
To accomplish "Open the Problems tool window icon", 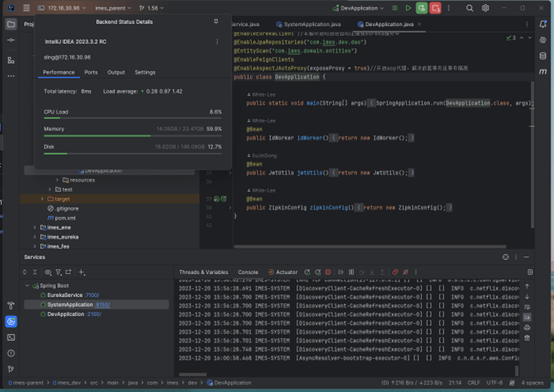I will pyautogui.click(x=11, y=353).
